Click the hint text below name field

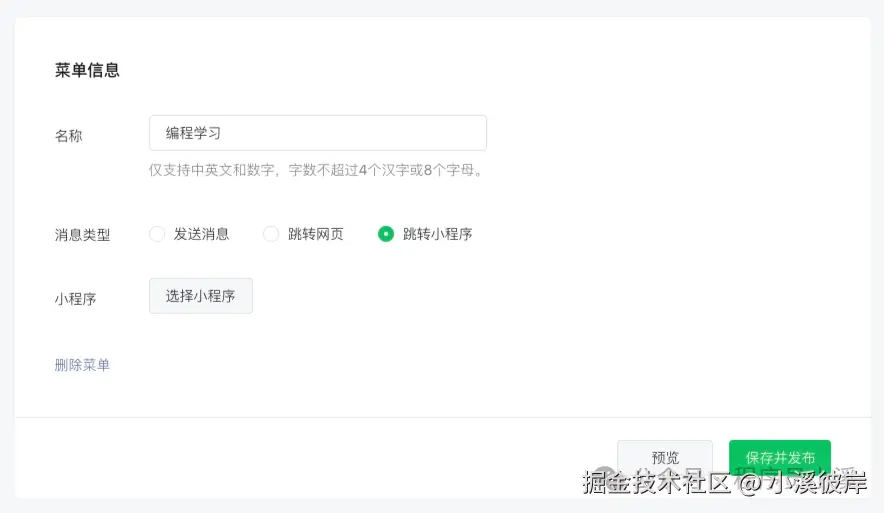pos(317,170)
